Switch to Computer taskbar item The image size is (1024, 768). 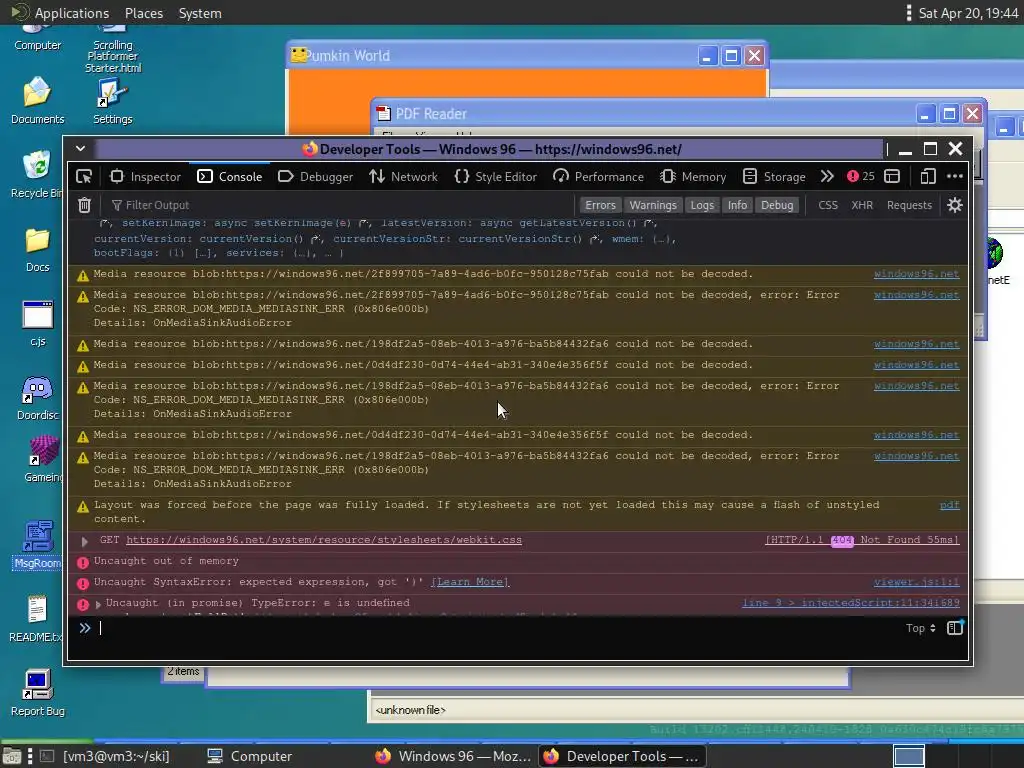coord(249,756)
